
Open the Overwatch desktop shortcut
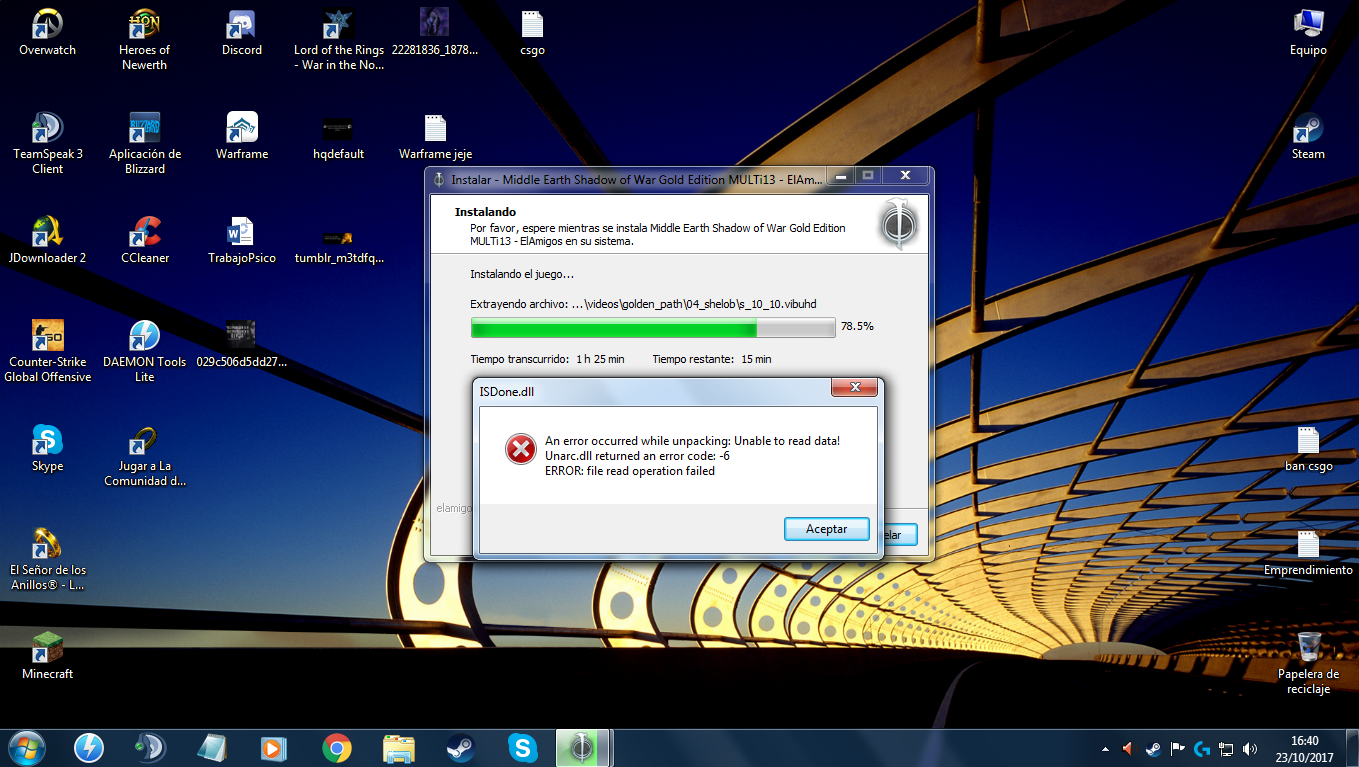click(x=47, y=33)
